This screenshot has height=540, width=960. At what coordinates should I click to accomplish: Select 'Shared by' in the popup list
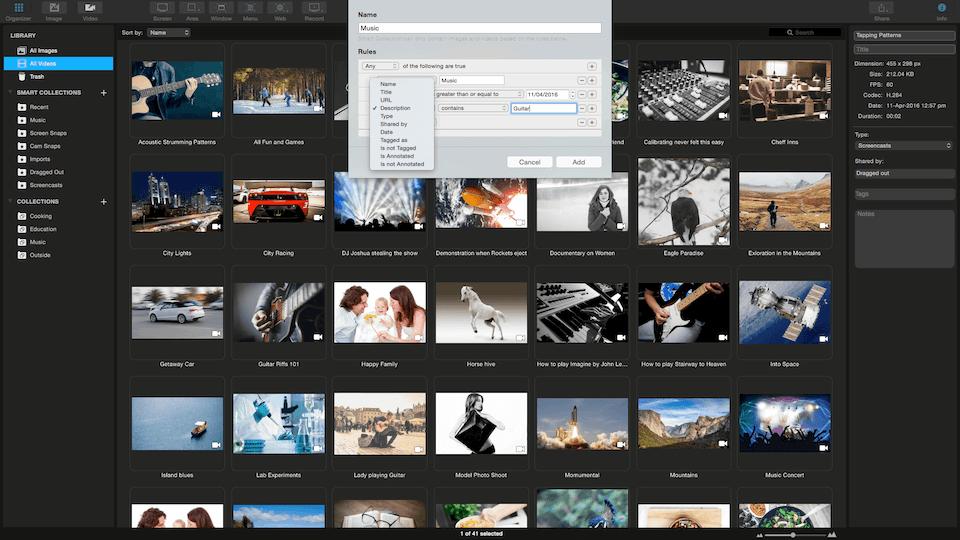(x=394, y=124)
